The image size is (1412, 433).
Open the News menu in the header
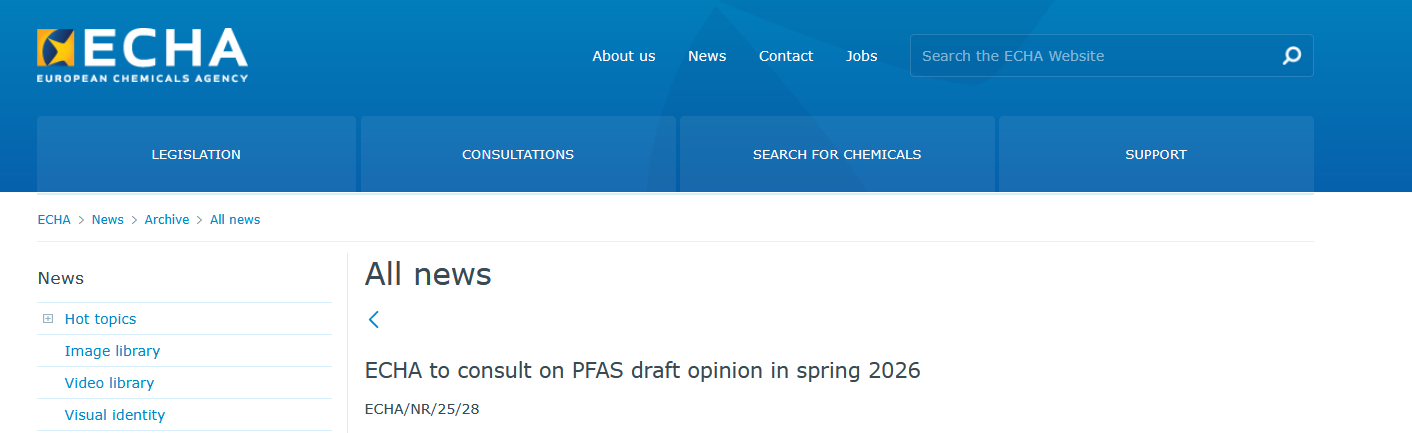[707, 56]
